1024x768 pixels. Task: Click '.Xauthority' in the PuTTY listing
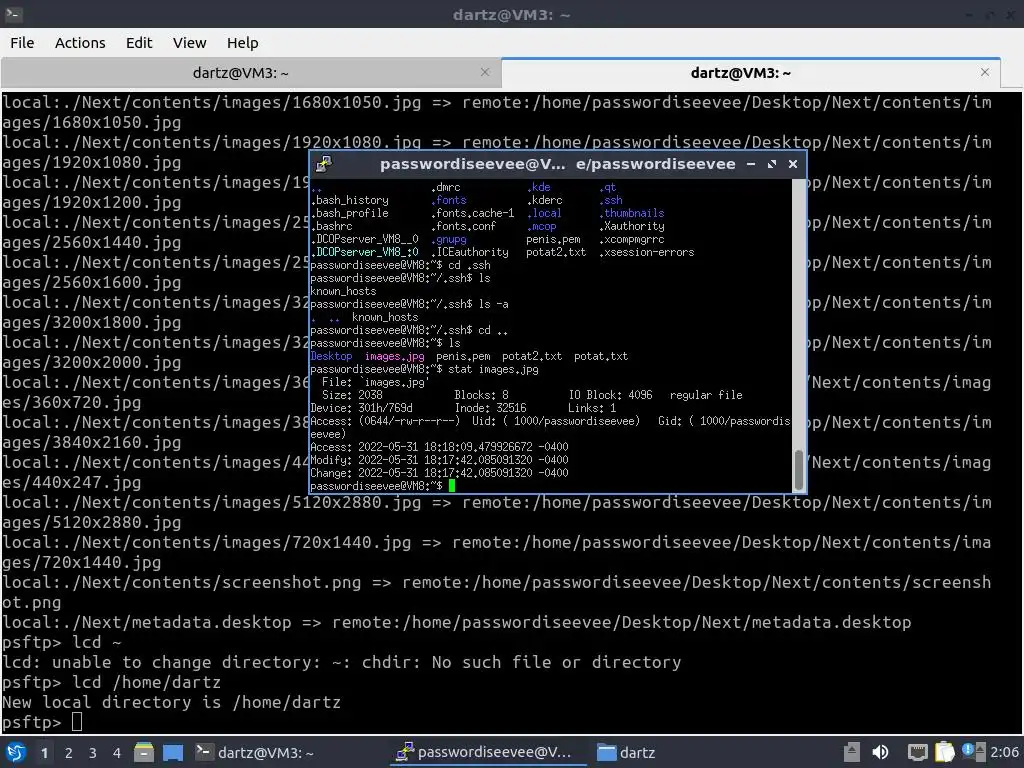(632, 226)
